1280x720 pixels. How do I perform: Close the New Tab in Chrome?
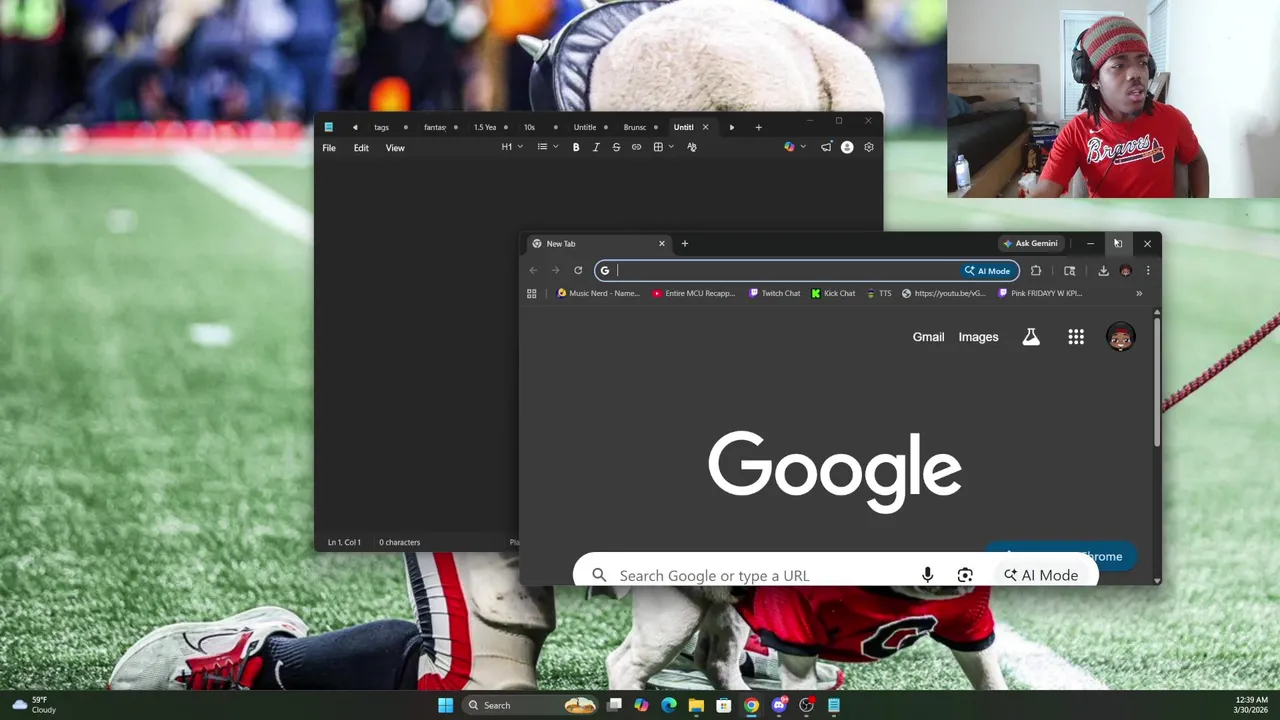[661, 243]
